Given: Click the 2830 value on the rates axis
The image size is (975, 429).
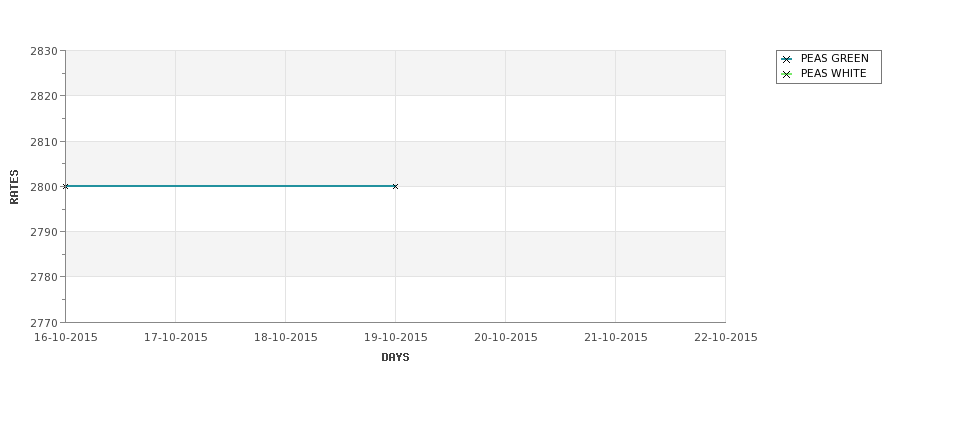Looking at the screenshot, I should click(x=43, y=51).
